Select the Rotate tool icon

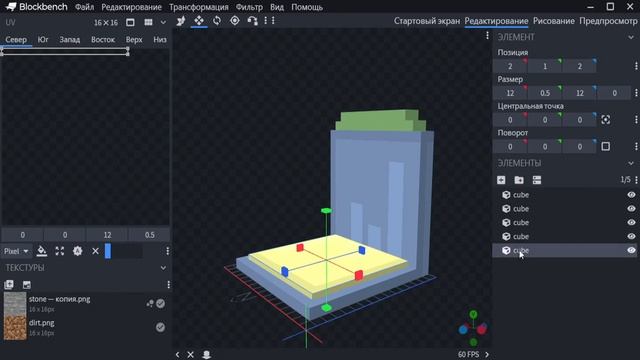click(217, 21)
